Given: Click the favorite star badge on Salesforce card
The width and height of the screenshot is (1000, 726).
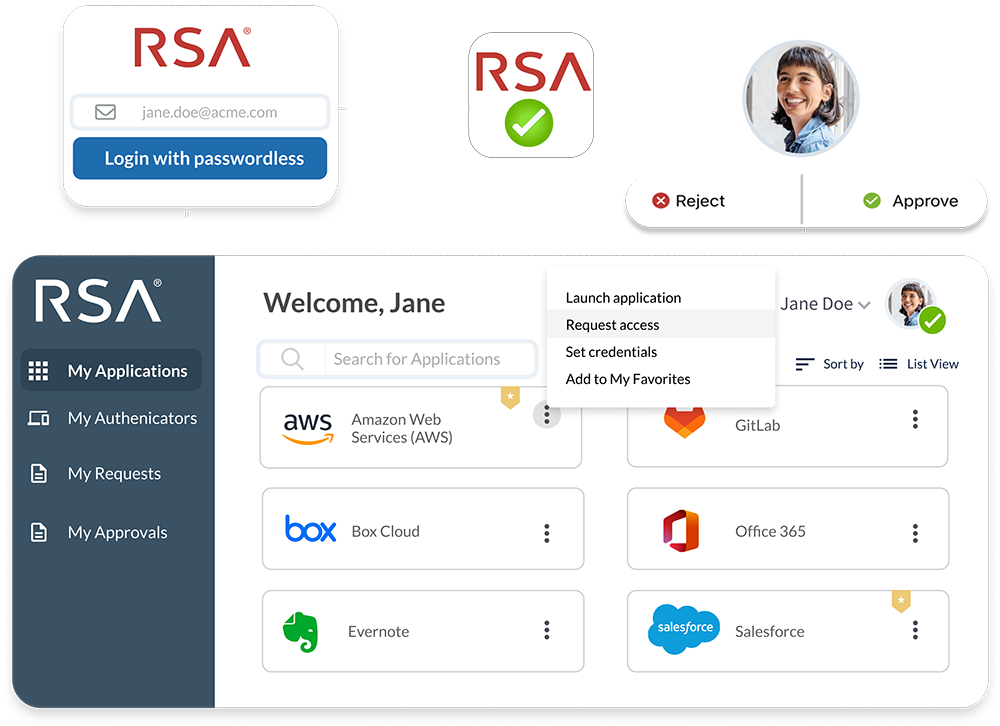Looking at the screenshot, I should point(901,601).
